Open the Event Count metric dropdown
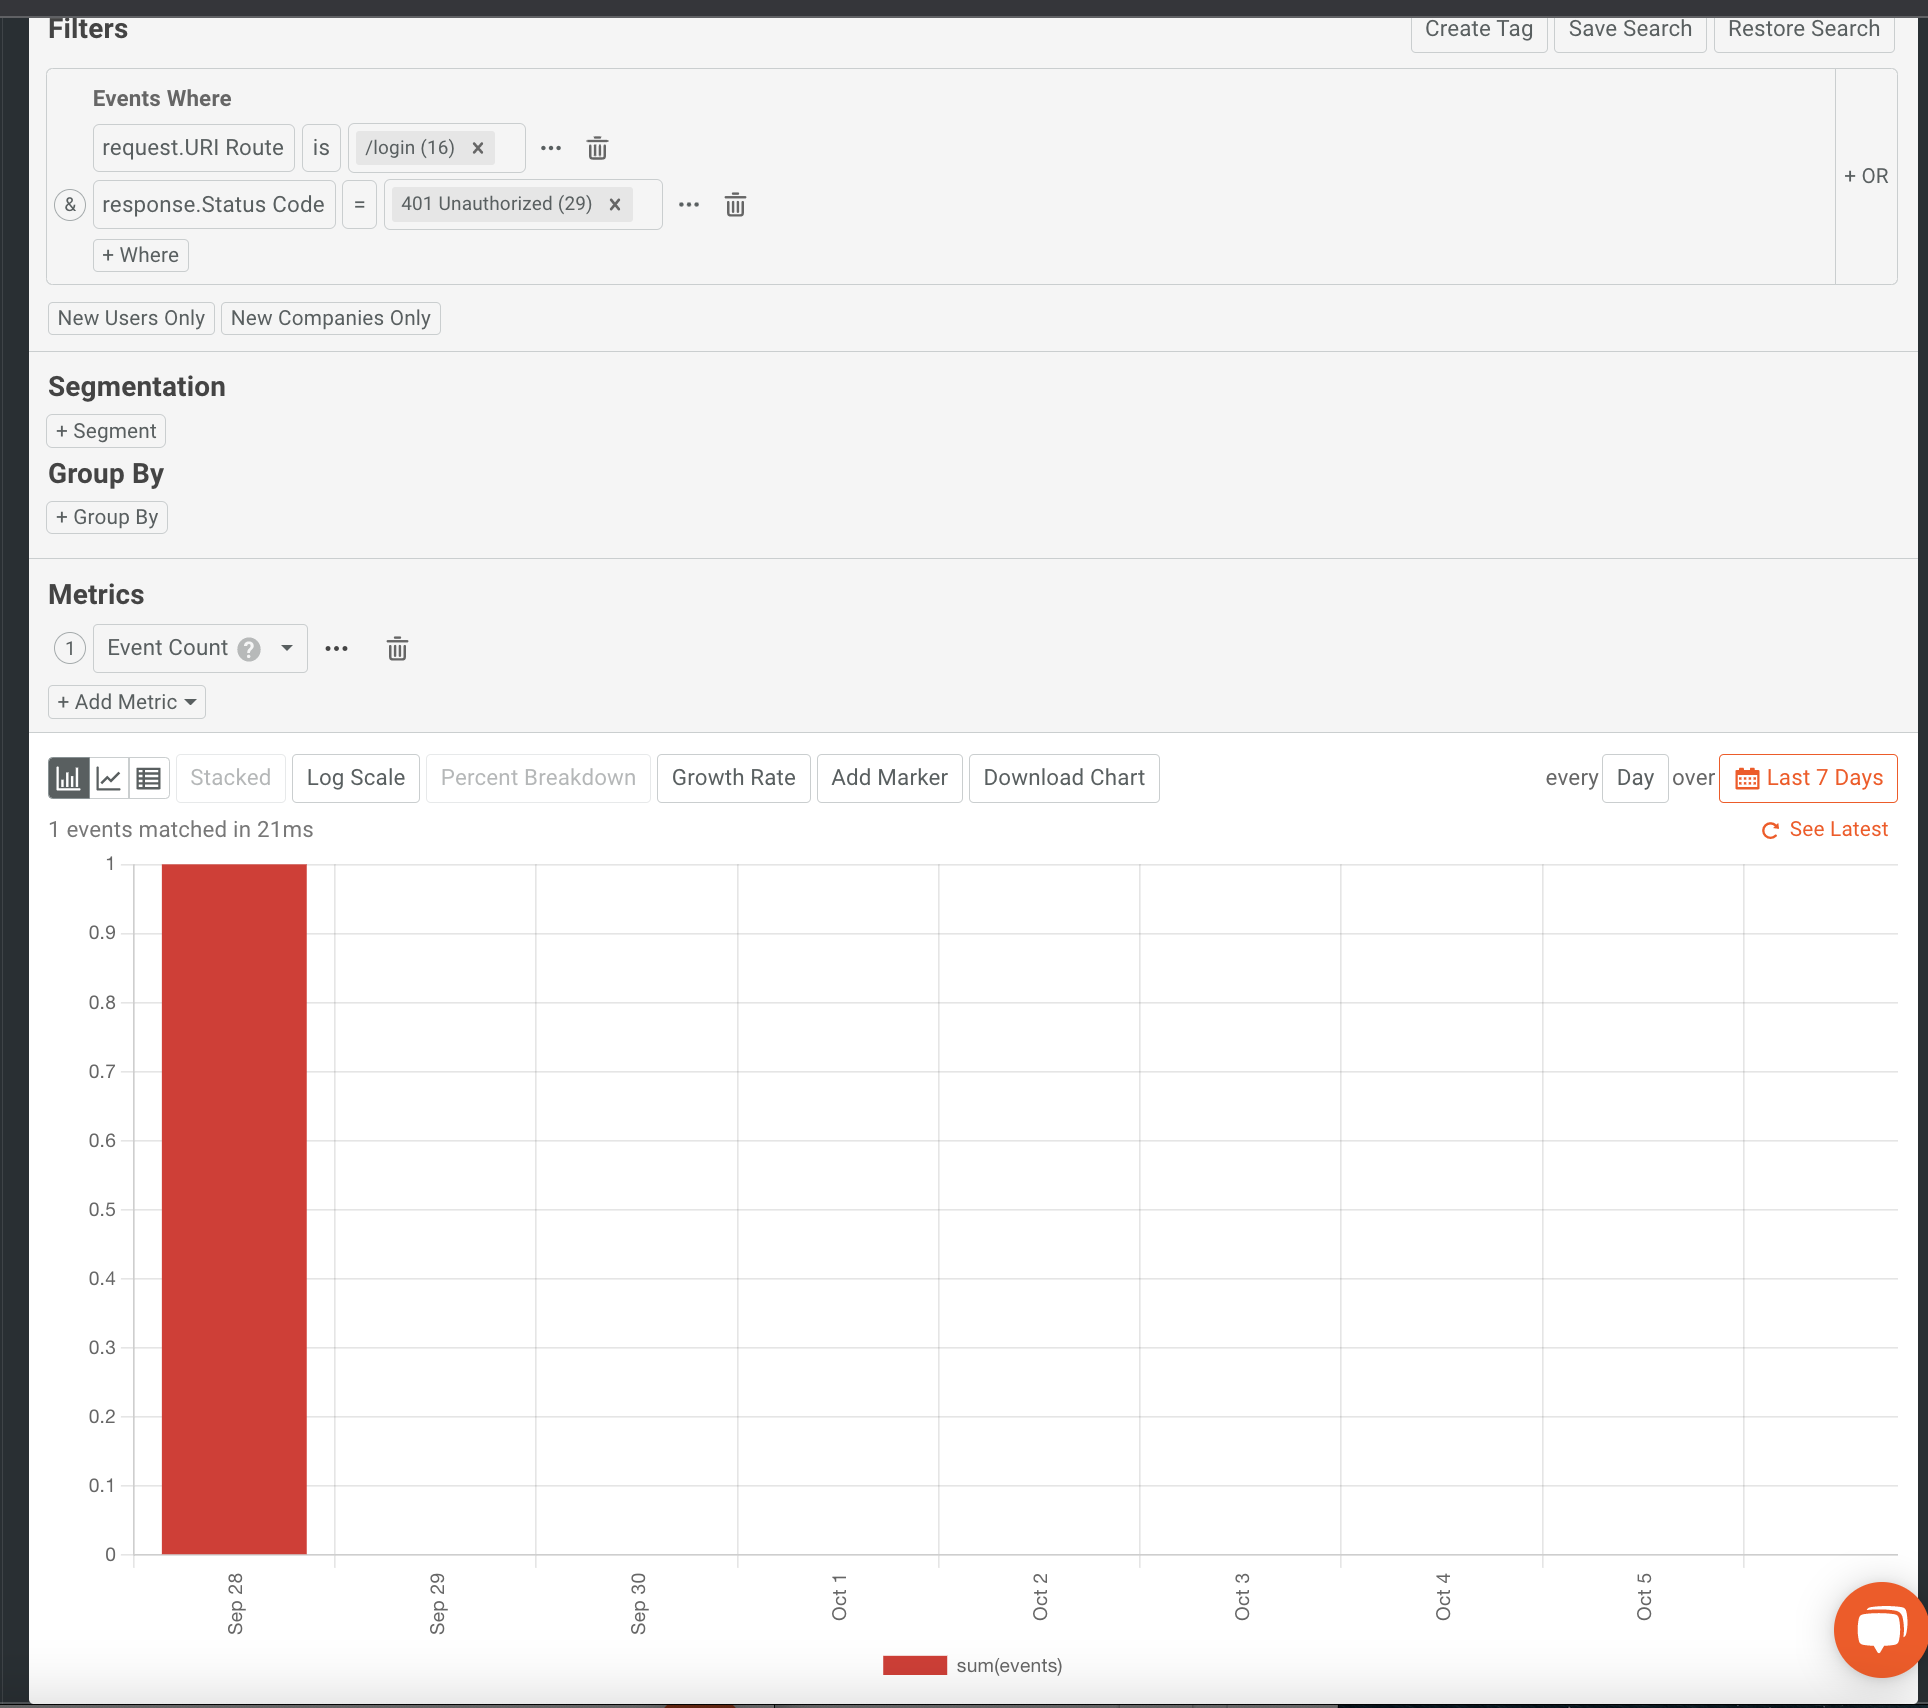Viewport: 1928px width, 1708px height. pos(287,648)
